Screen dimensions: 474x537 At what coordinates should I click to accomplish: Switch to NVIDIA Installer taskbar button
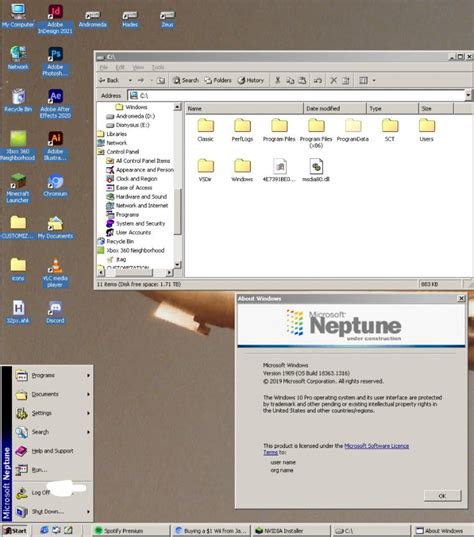292,530
